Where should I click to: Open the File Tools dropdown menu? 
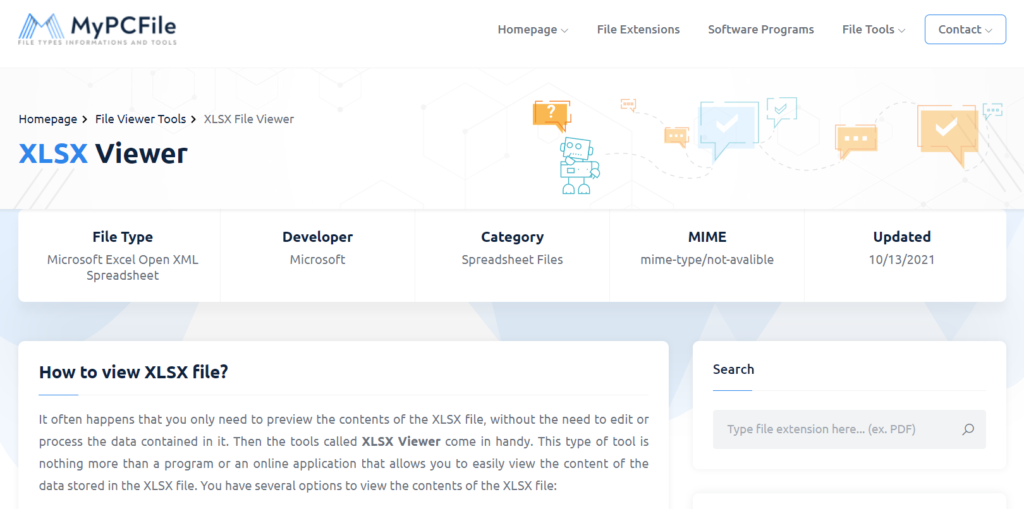pyautogui.click(x=873, y=30)
